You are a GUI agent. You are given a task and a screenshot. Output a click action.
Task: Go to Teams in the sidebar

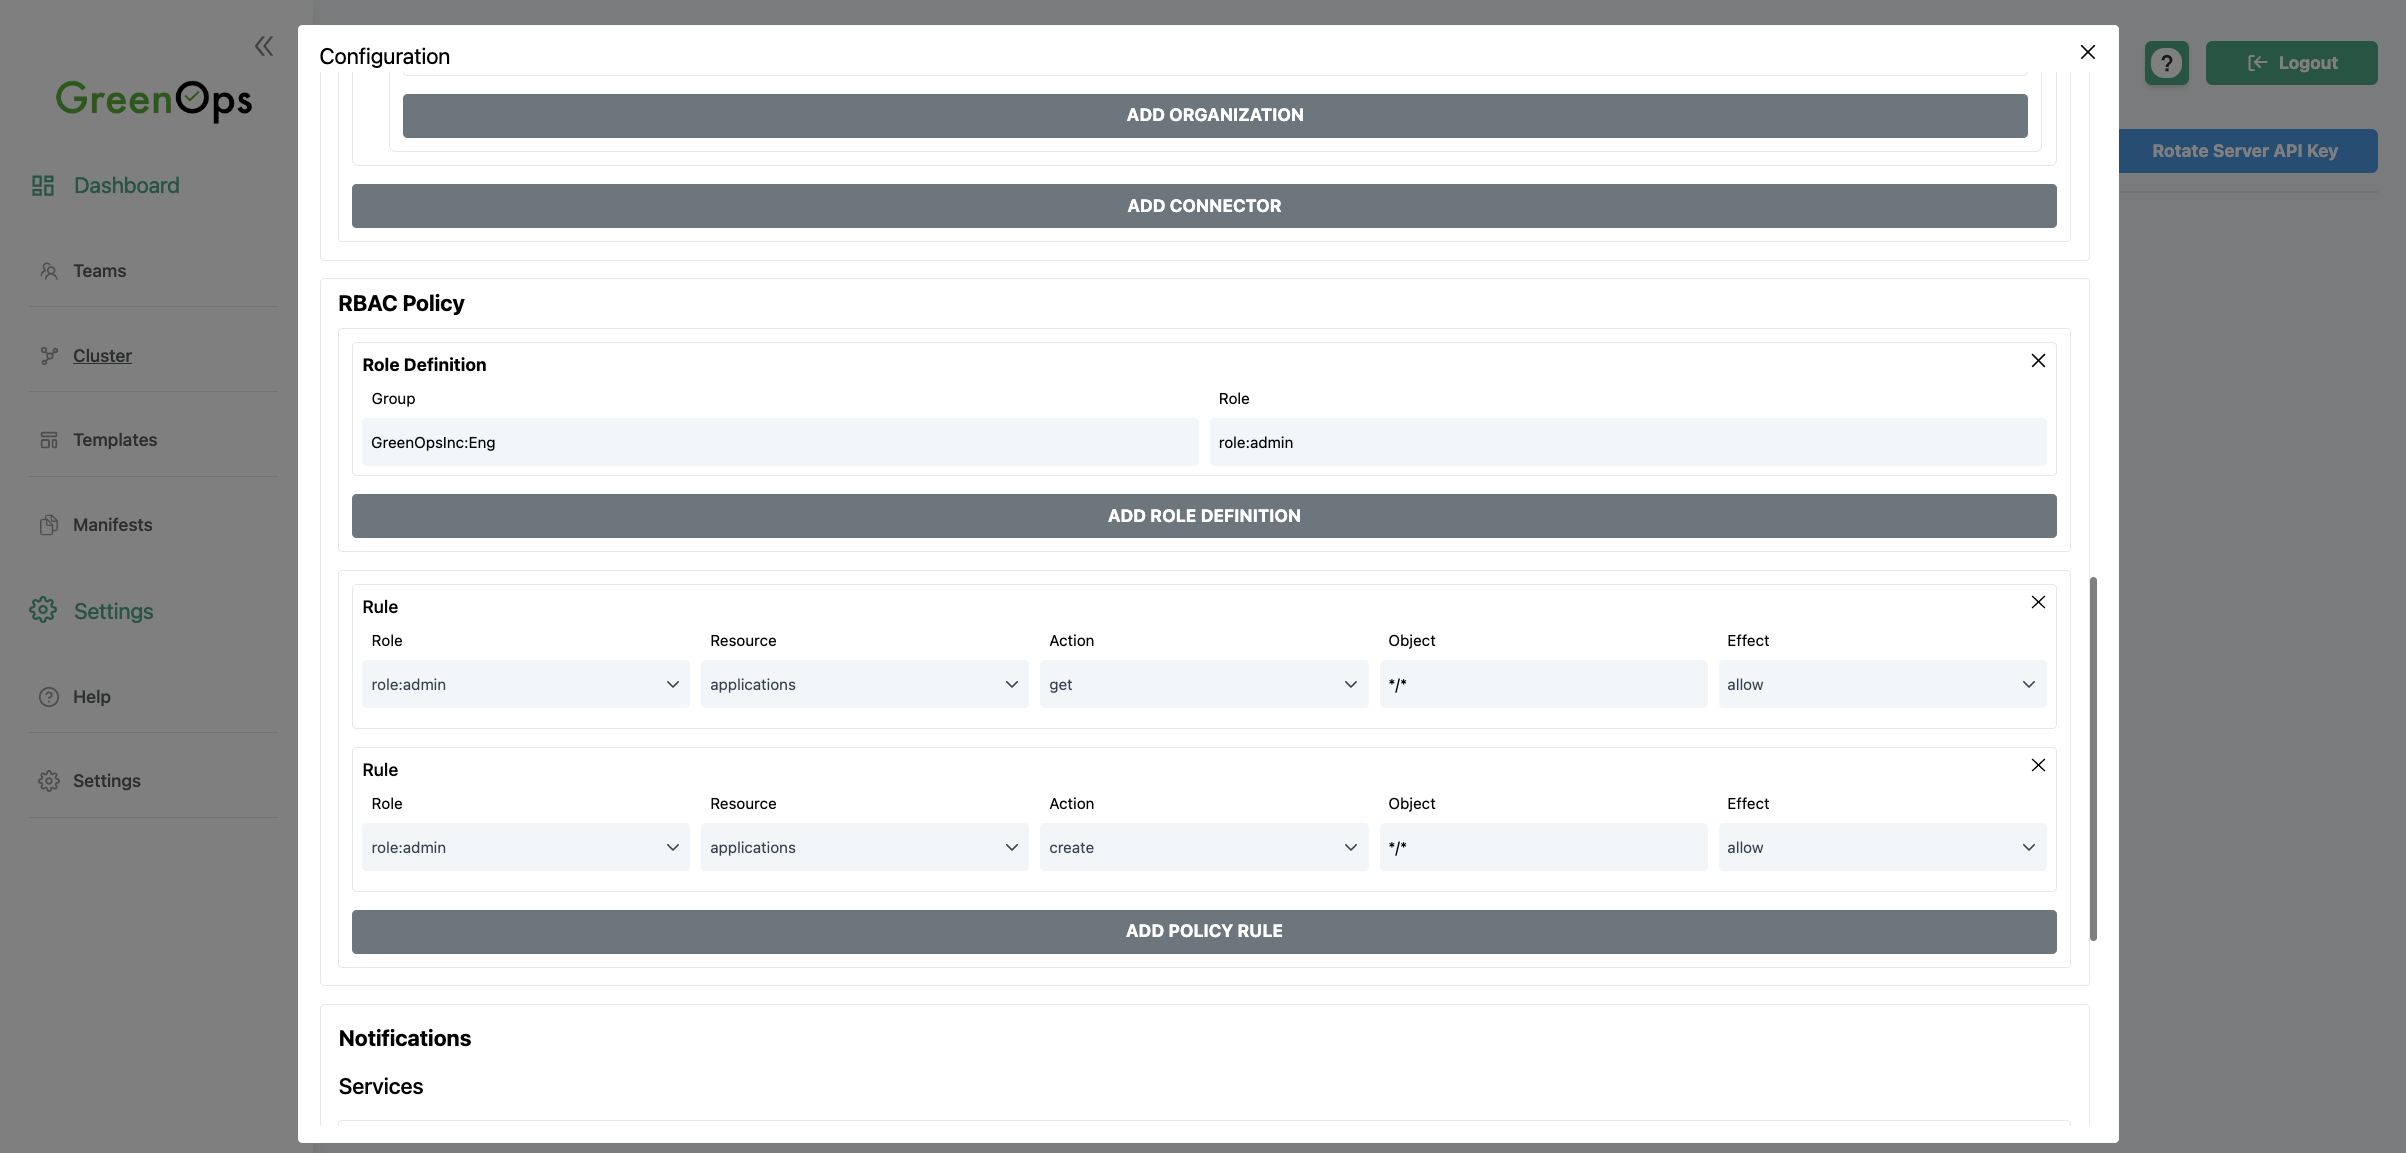[x=99, y=271]
